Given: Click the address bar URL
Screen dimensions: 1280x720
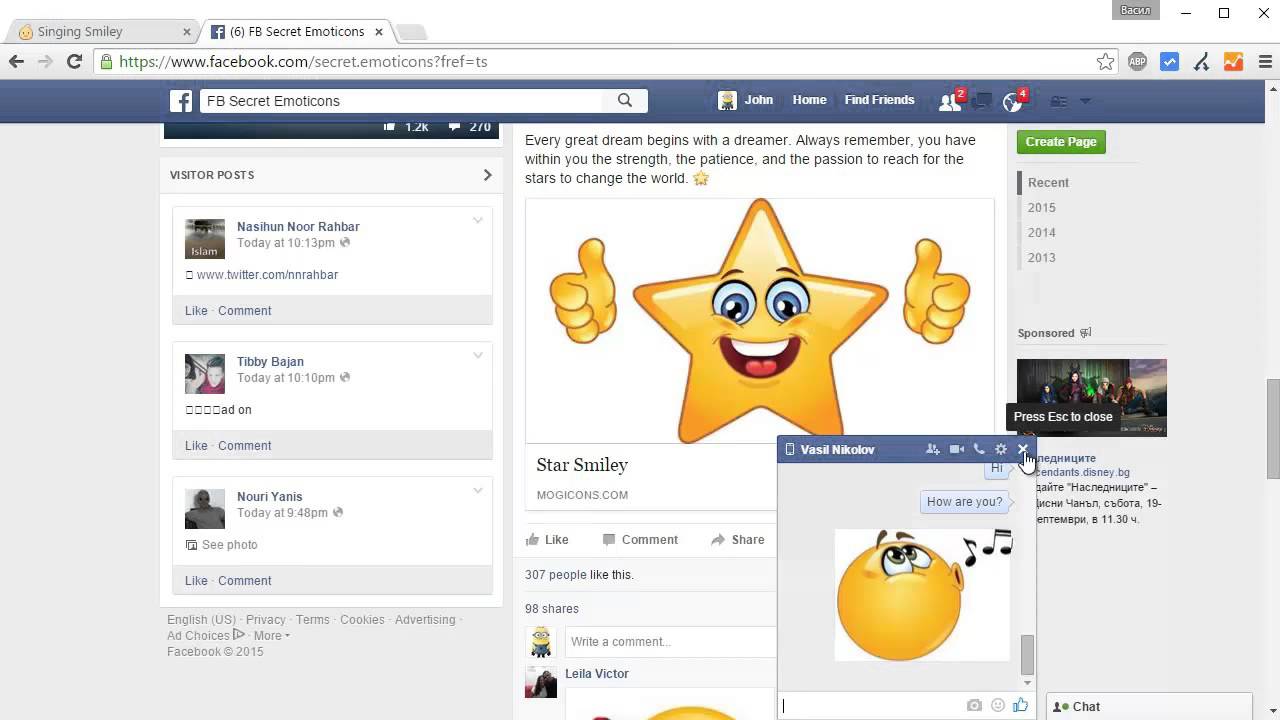Looking at the screenshot, I should coord(303,62).
